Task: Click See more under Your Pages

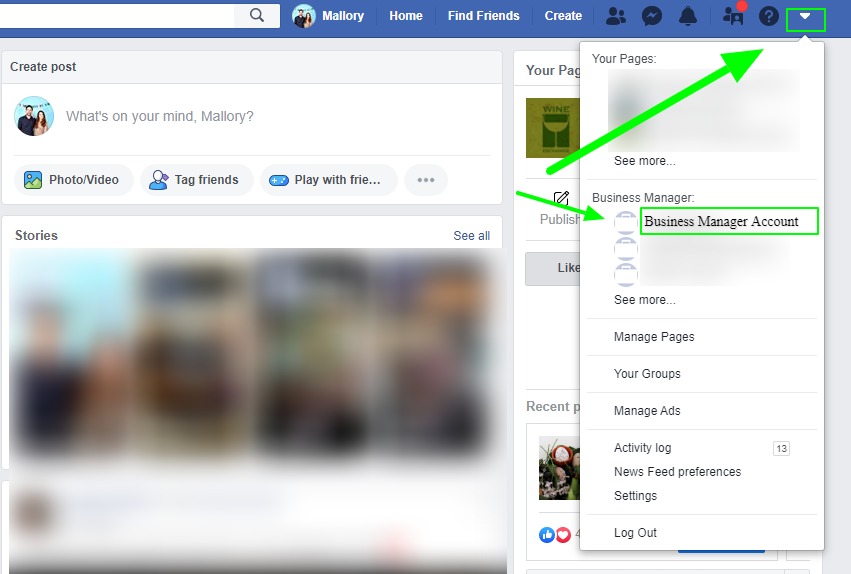Action: [x=645, y=161]
